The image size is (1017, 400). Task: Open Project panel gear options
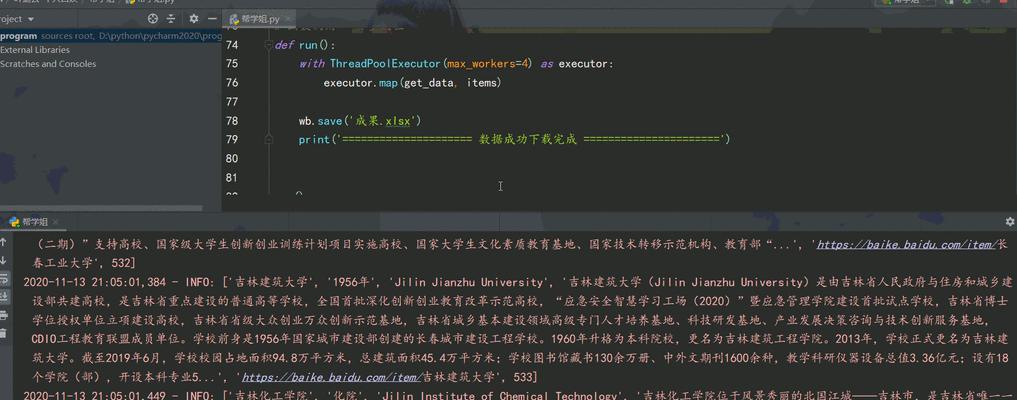coord(193,19)
